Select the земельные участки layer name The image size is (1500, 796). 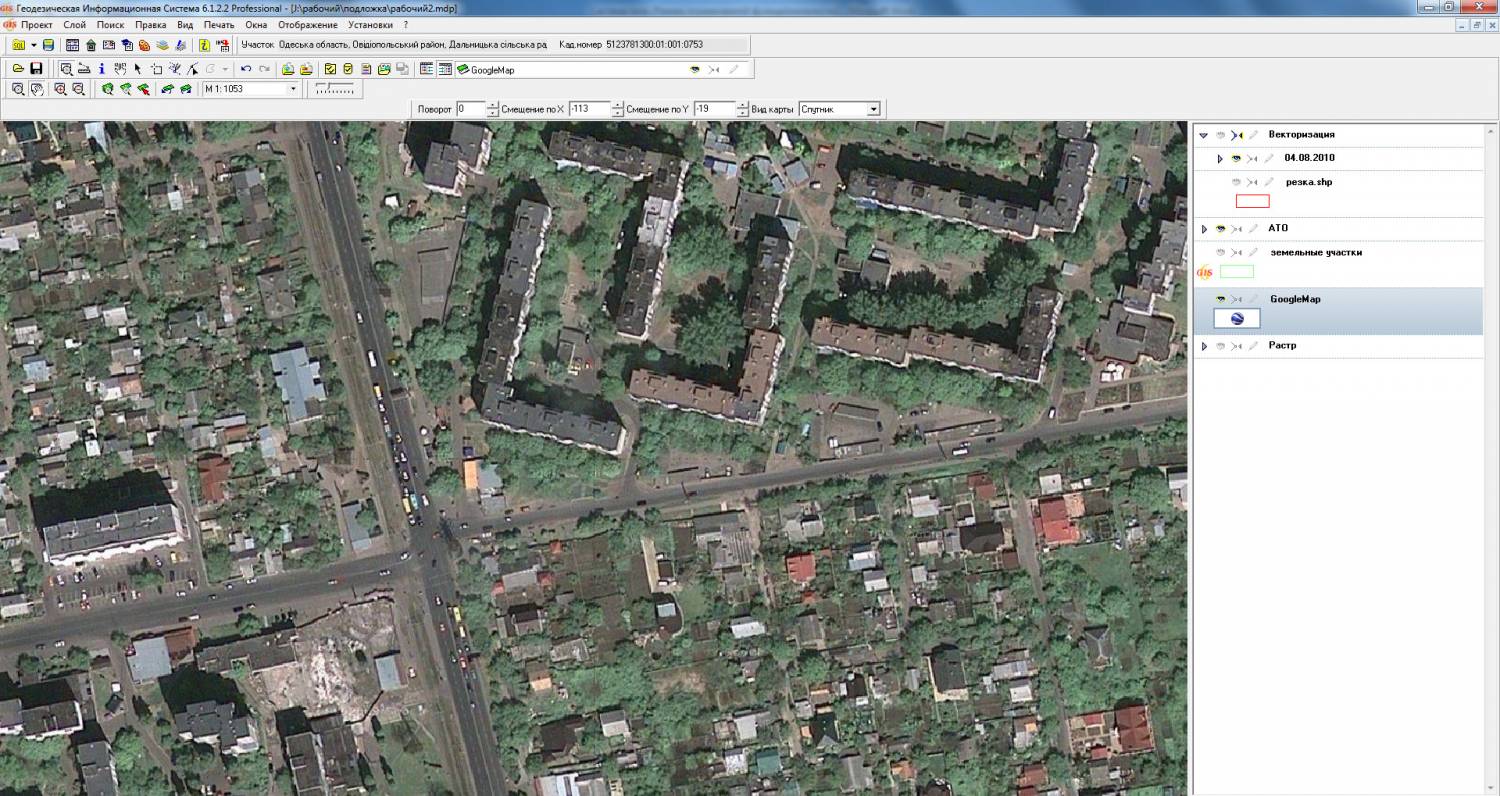coord(1316,252)
